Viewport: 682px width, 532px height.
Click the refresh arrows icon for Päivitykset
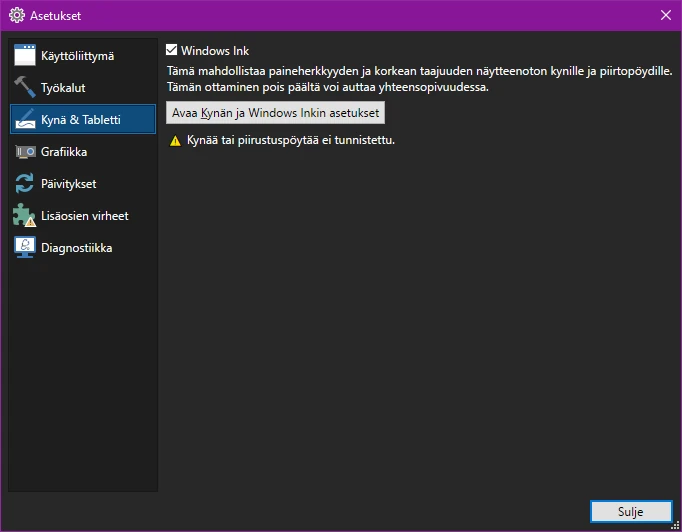coord(25,184)
